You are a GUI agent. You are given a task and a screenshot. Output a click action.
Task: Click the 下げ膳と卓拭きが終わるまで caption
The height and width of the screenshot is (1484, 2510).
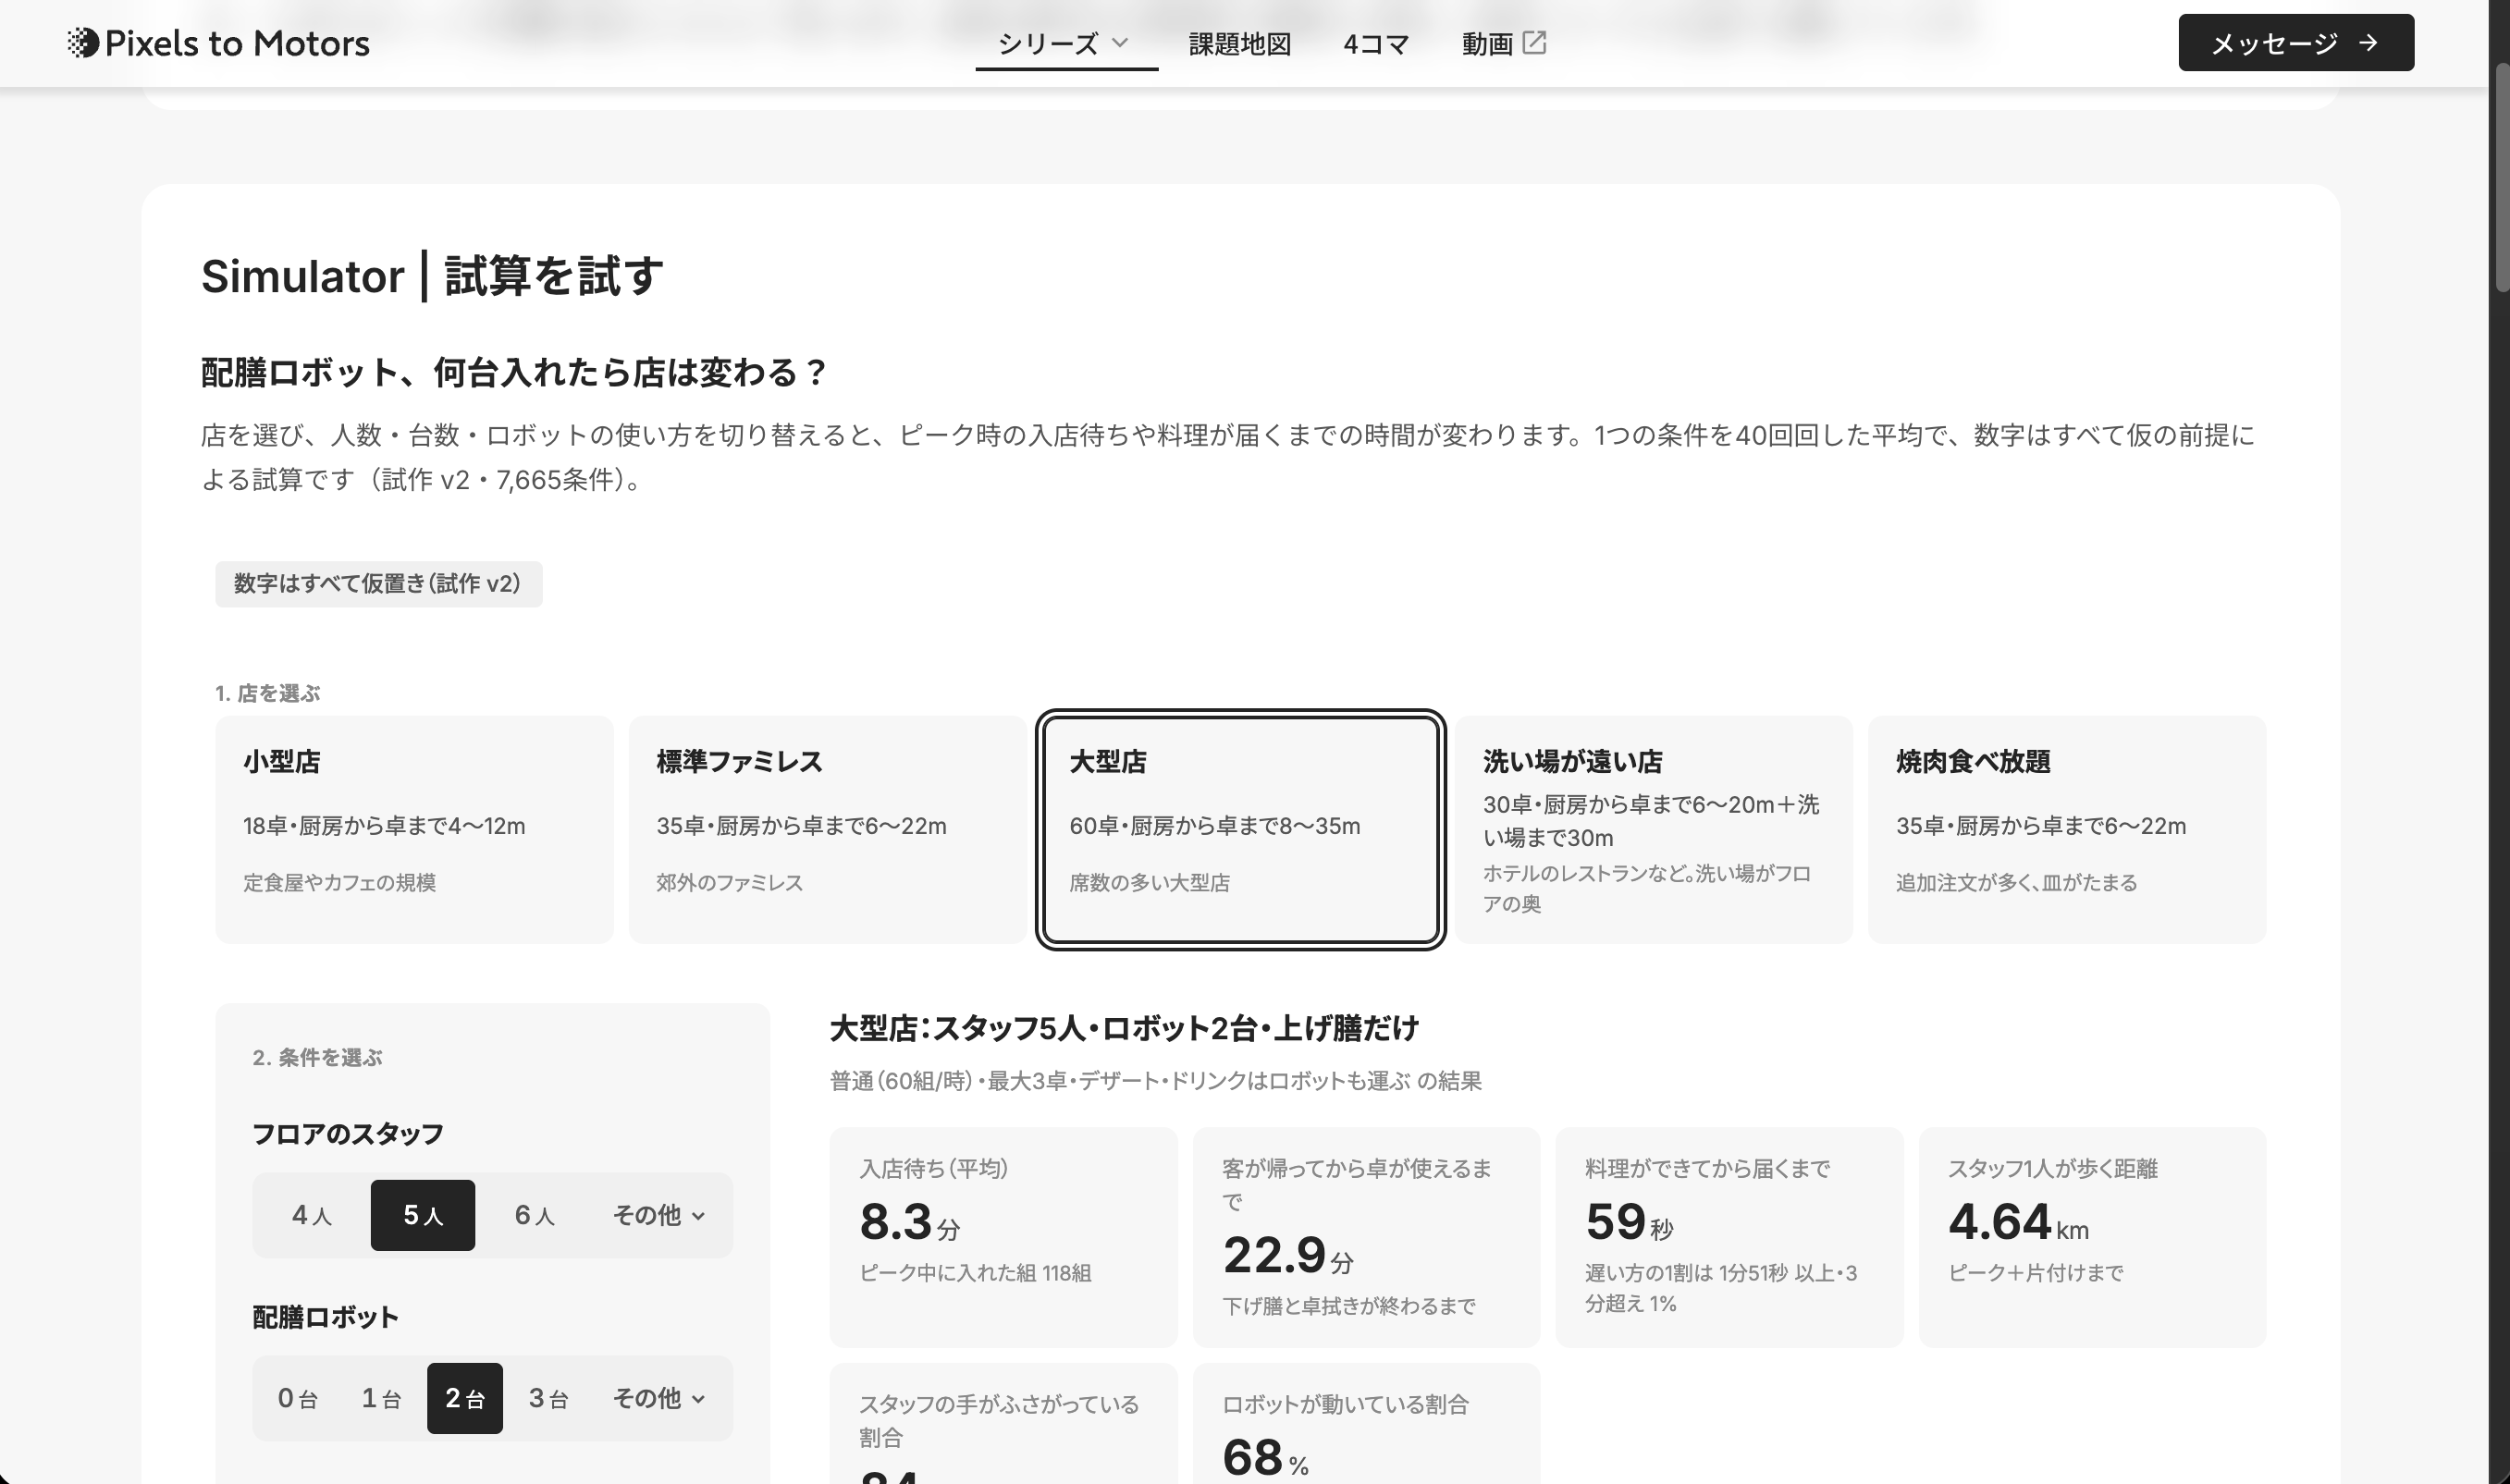(x=1348, y=1306)
